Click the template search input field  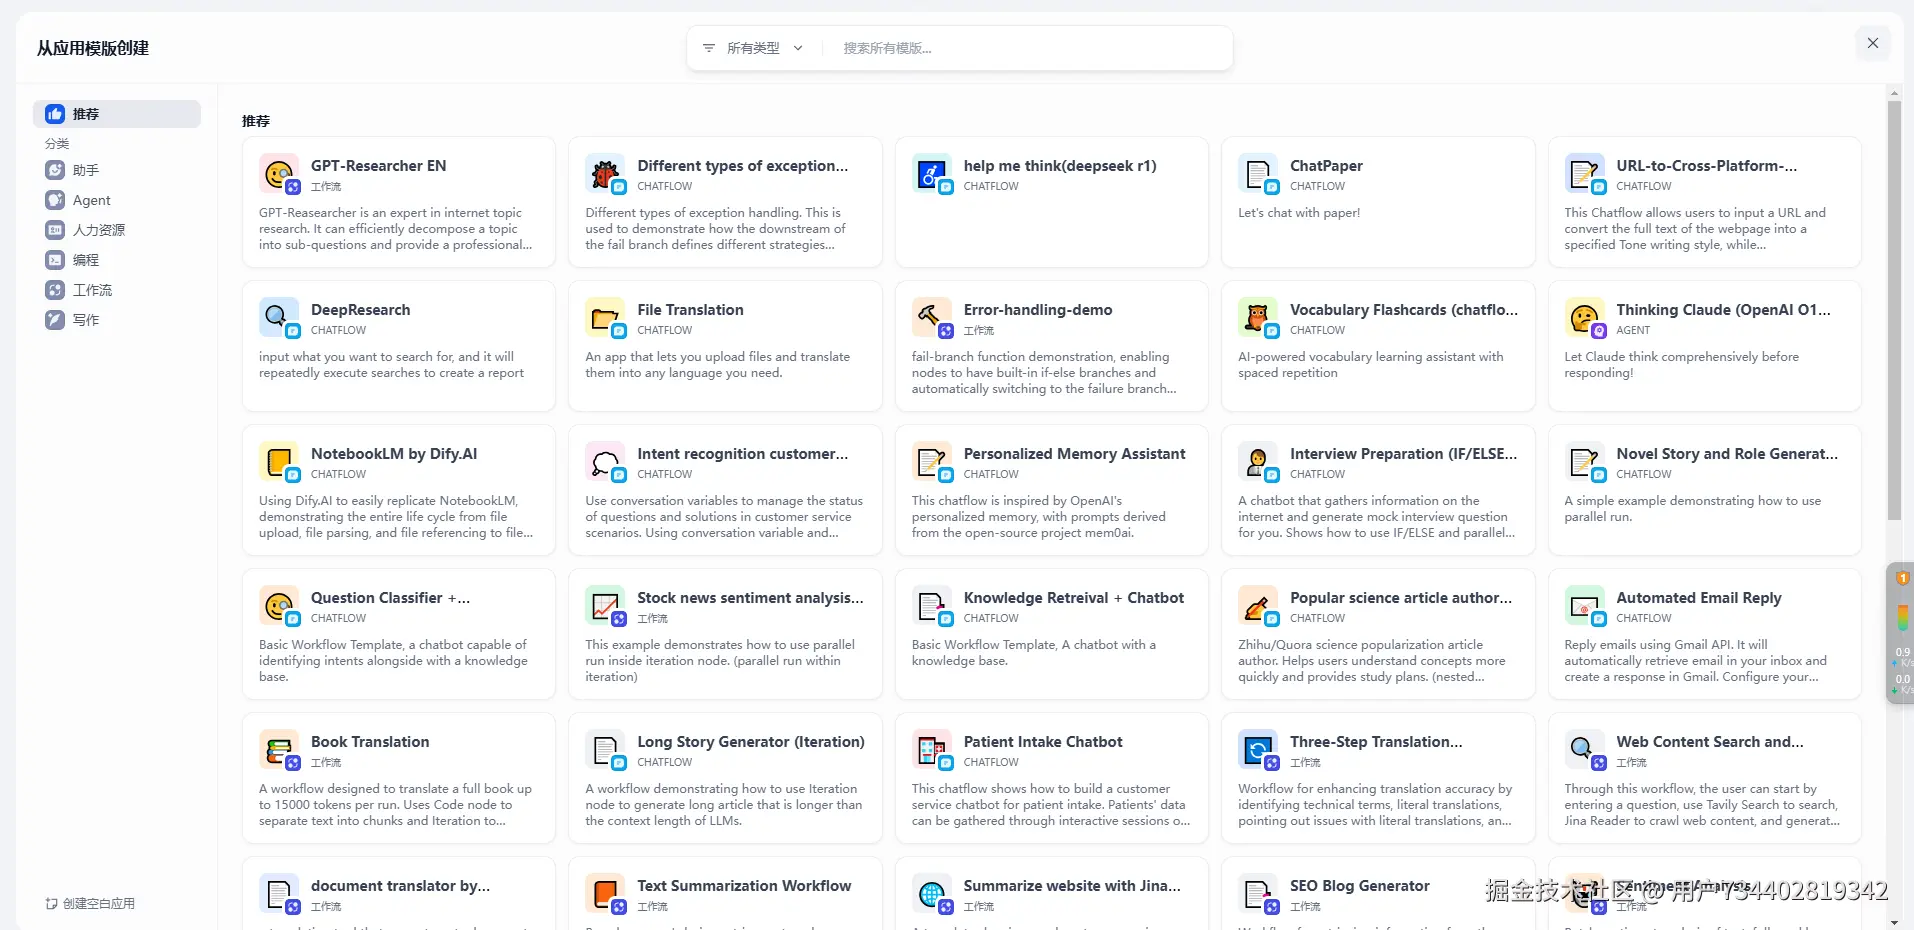(1028, 48)
